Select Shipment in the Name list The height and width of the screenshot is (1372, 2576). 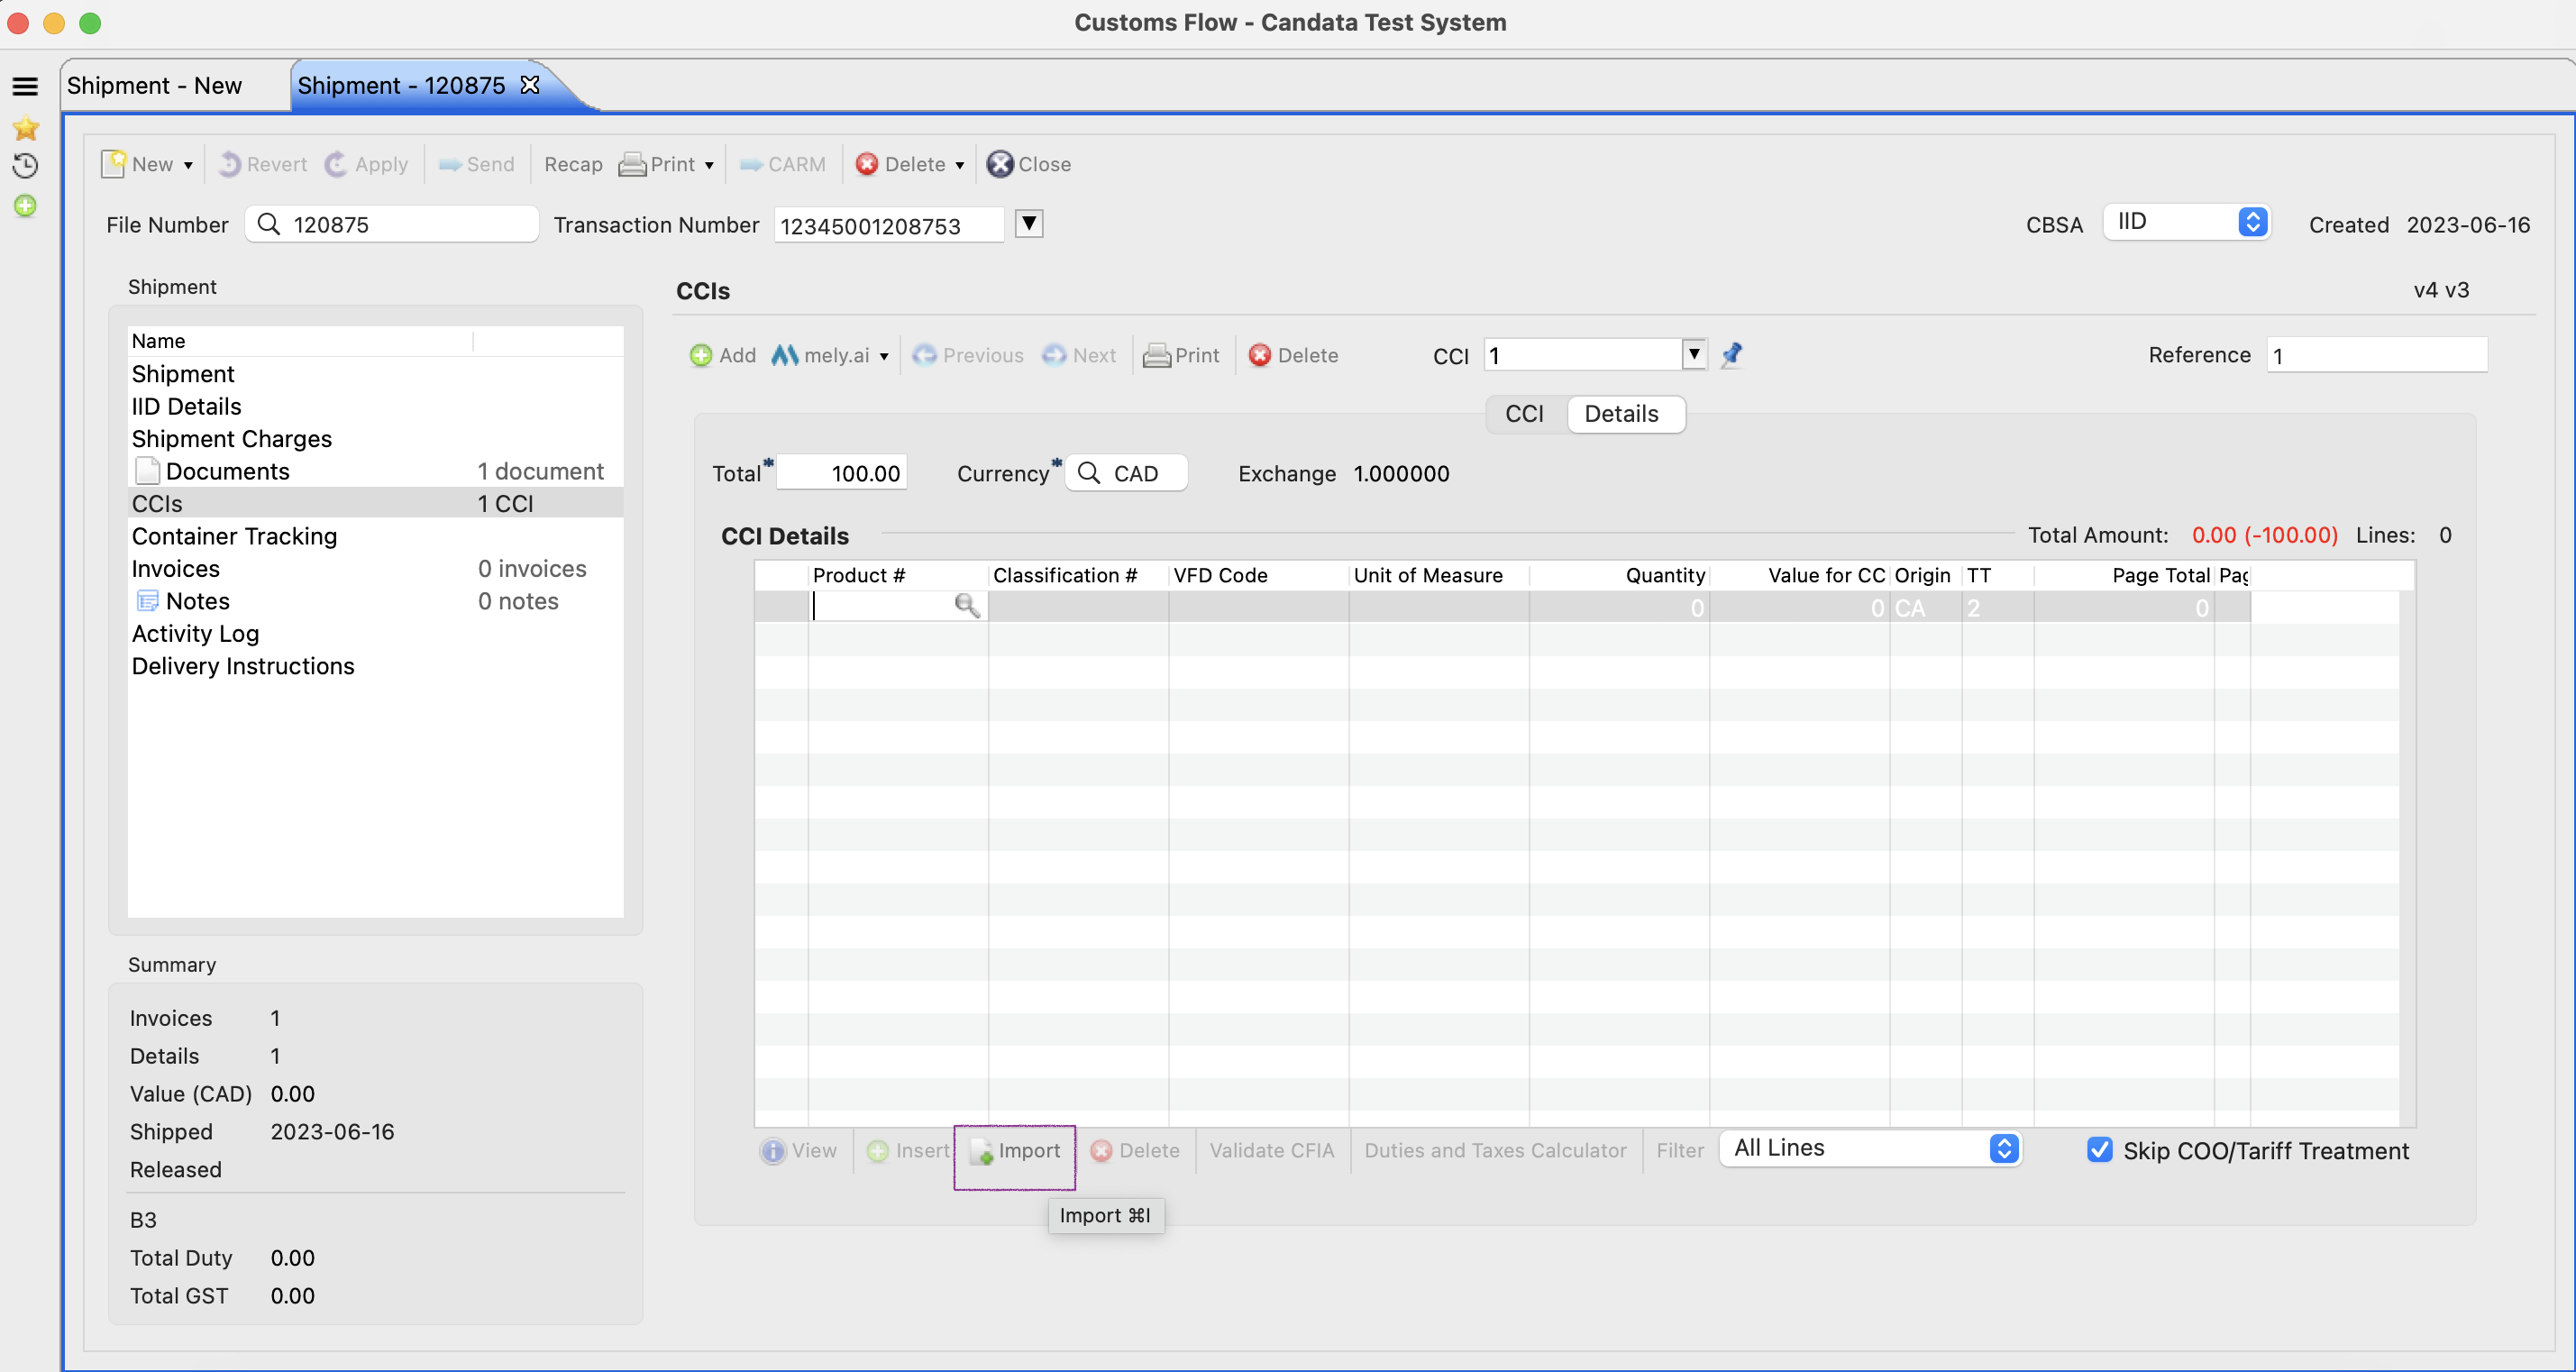pos(183,374)
